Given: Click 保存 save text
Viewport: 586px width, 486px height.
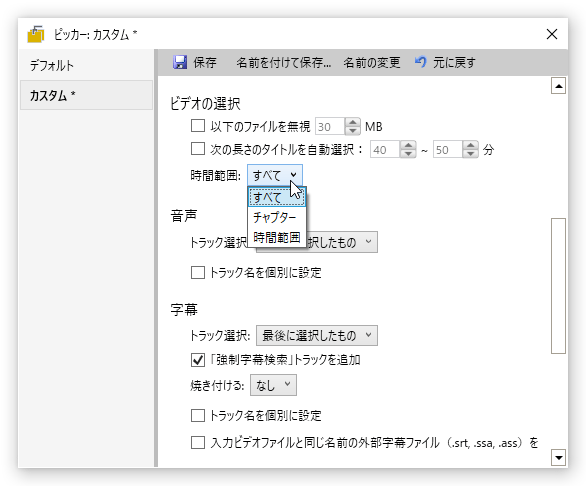Looking at the screenshot, I should pyautogui.click(x=205, y=62).
